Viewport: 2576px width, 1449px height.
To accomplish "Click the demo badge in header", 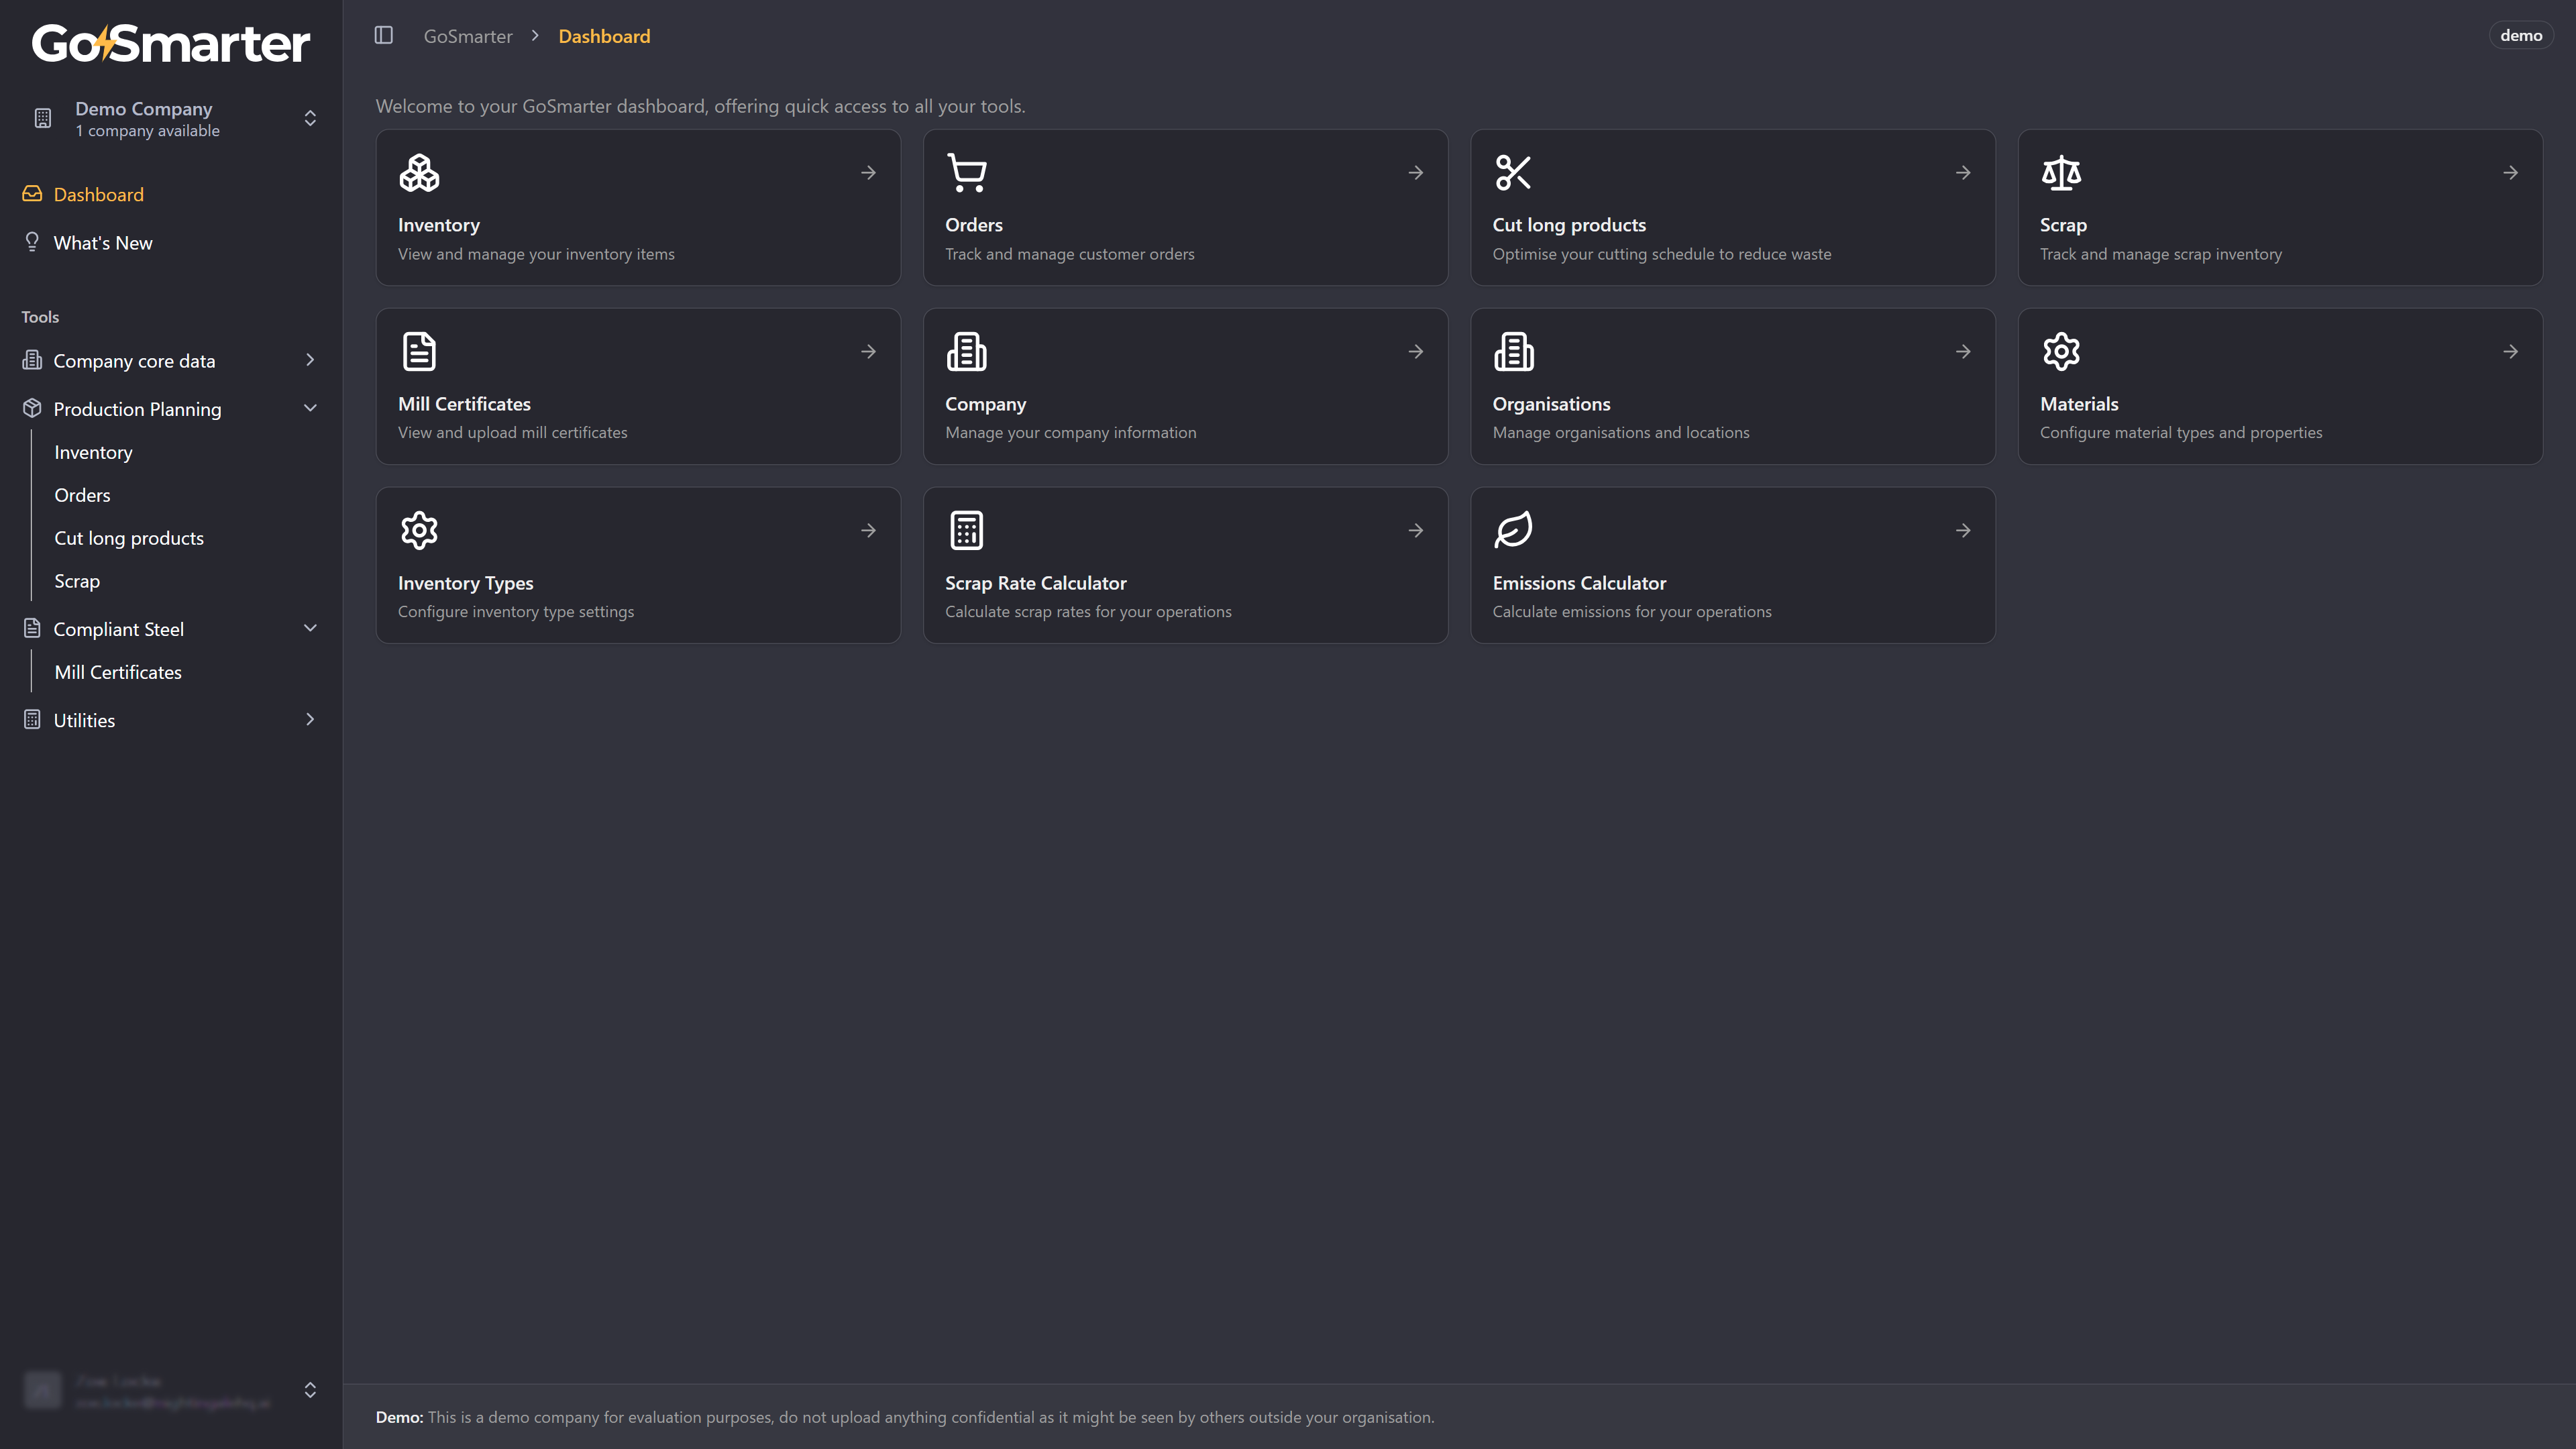I will [2520, 36].
